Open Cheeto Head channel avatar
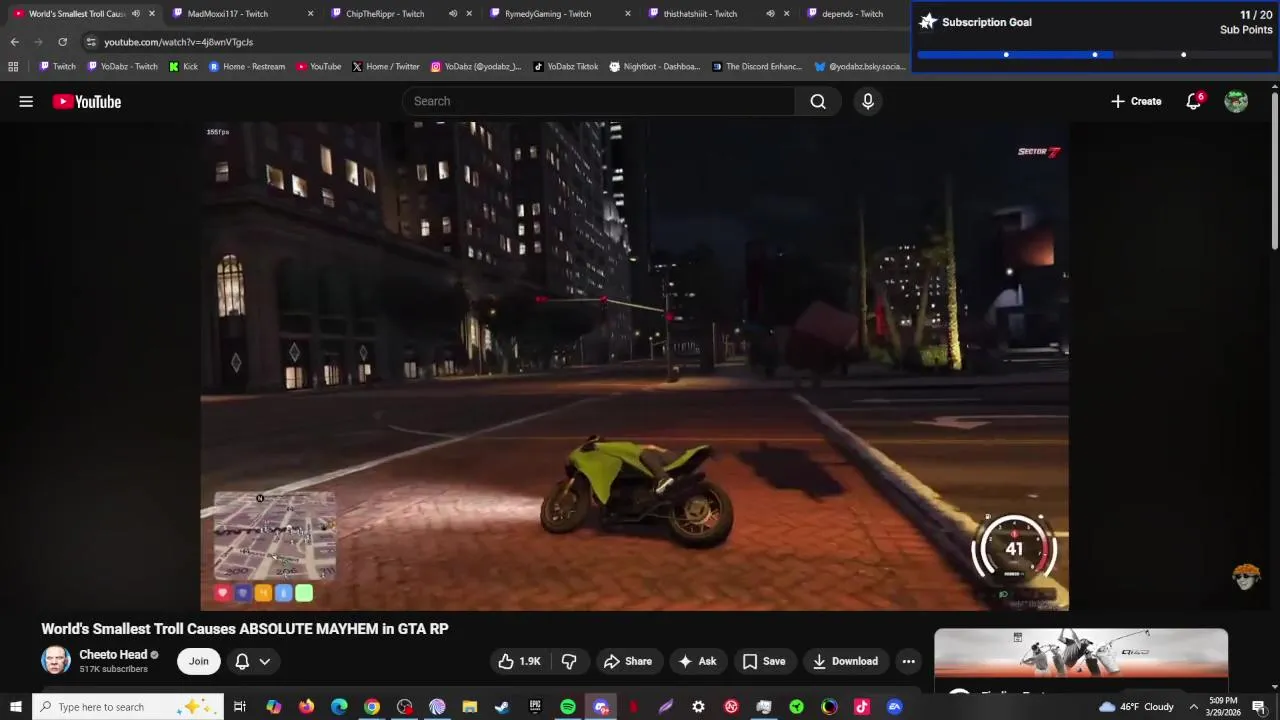 tap(56, 660)
